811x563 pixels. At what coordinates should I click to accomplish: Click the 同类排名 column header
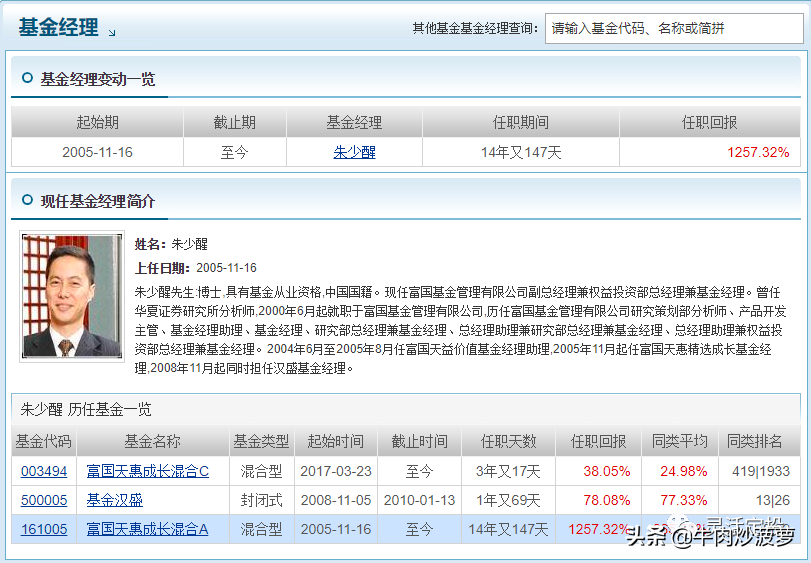pyautogui.click(x=755, y=442)
